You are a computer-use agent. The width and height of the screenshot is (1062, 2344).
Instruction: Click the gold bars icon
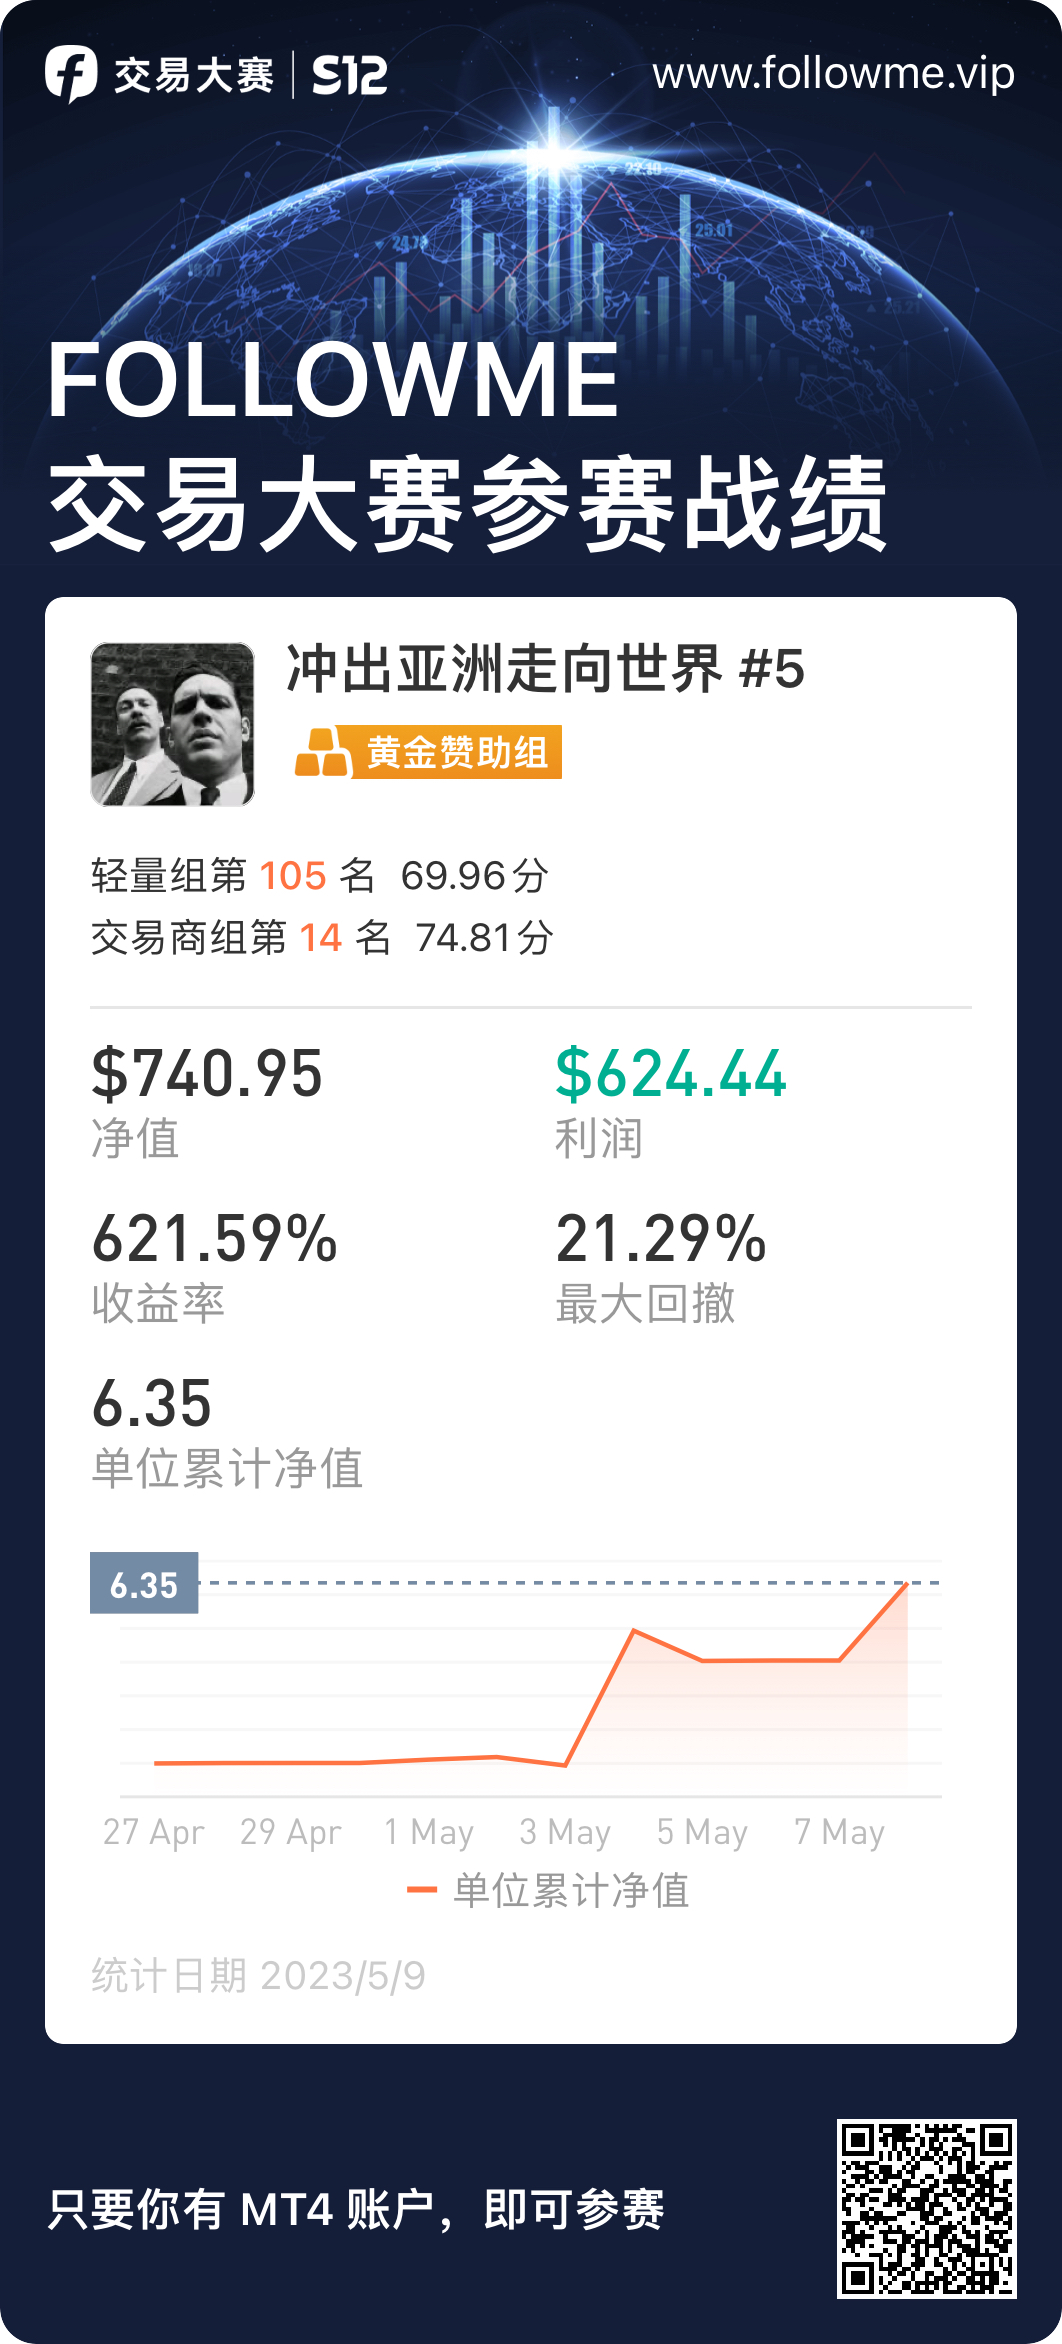point(322,752)
